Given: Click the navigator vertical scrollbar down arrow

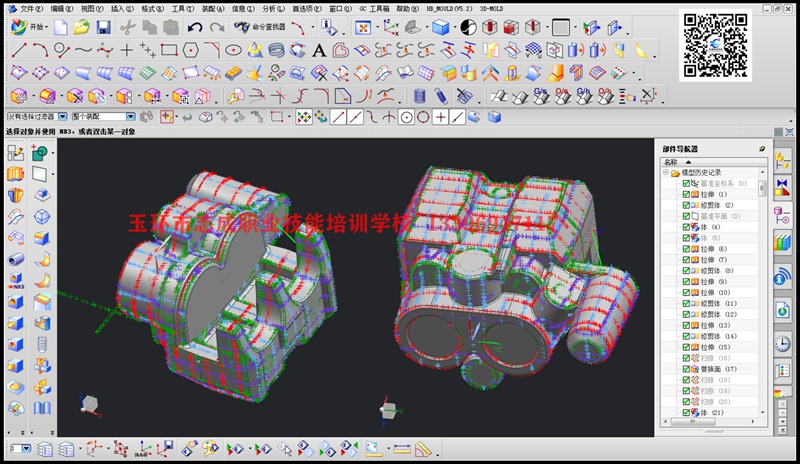Looking at the screenshot, I should tap(763, 412).
